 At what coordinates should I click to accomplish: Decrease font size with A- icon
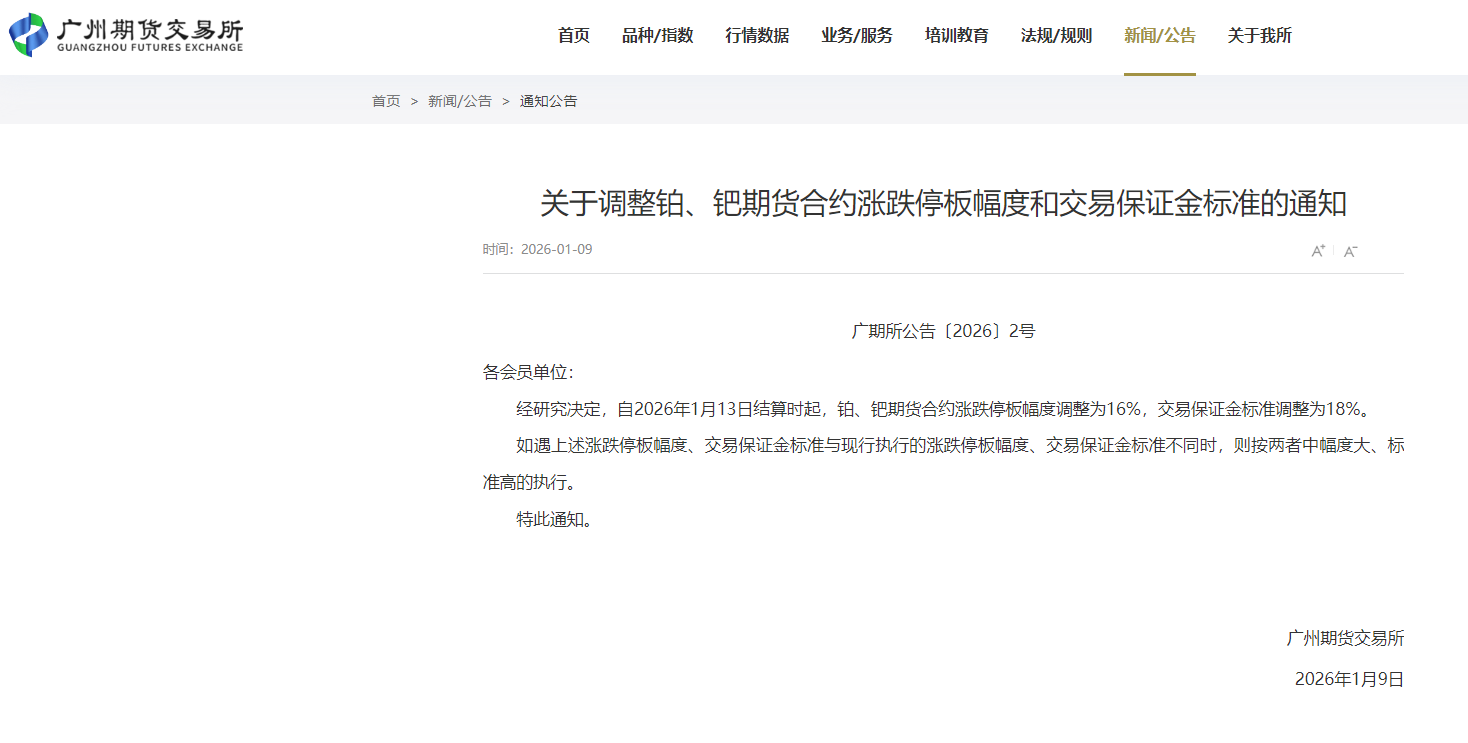1350,251
